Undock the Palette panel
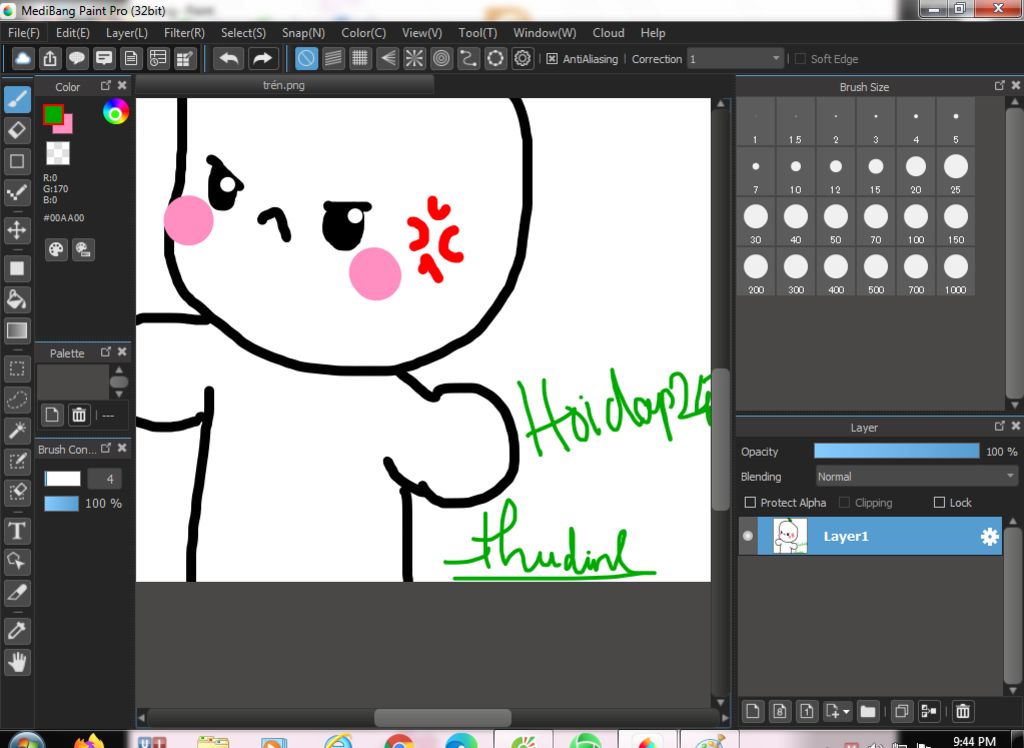Image resolution: width=1024 pixels, height=748 pixels. 105,352
